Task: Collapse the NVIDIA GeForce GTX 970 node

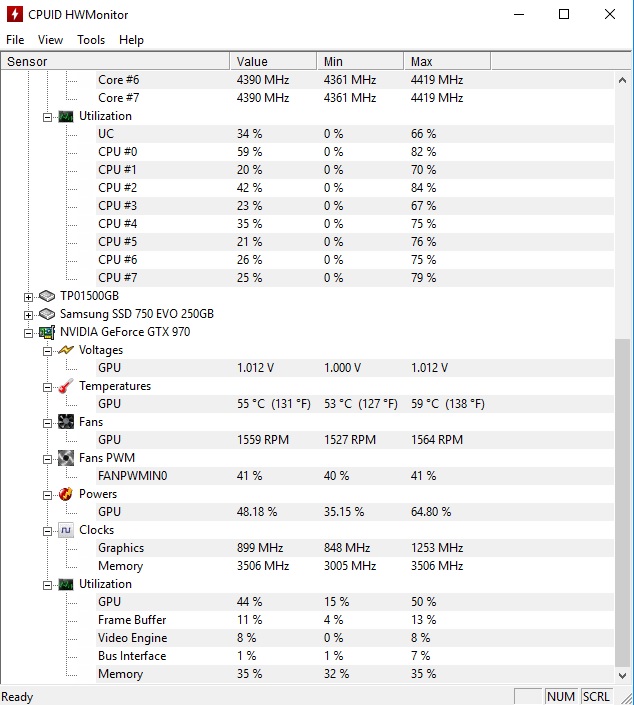Action: 28,333
